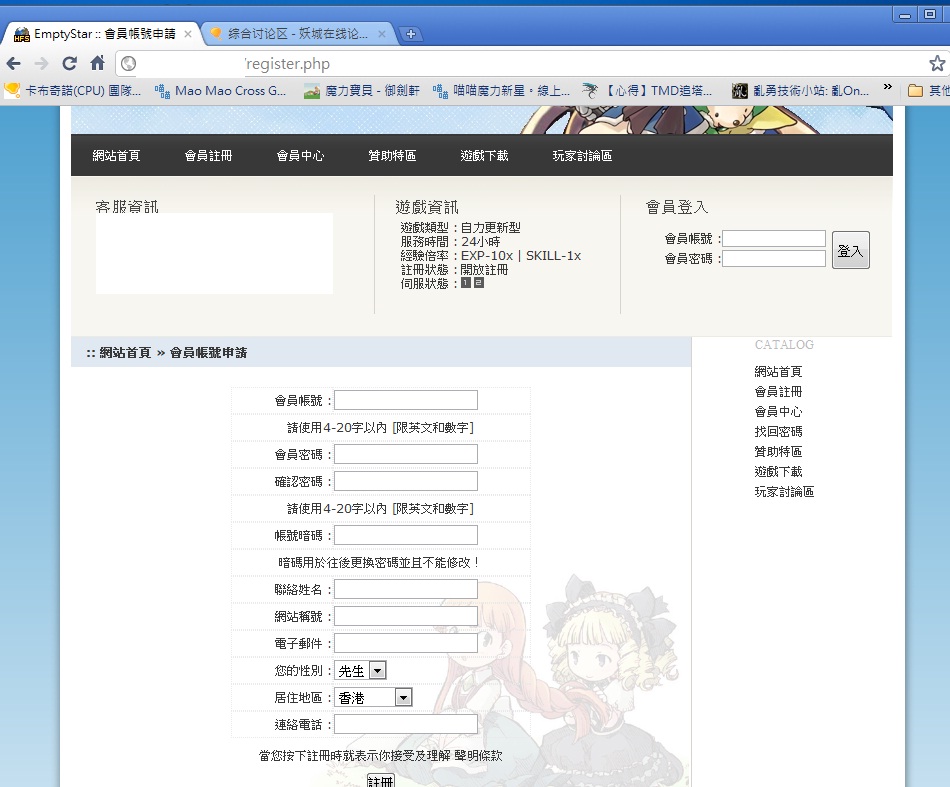
Task: Open a new tab with the plus button
Action: [410, 34]
